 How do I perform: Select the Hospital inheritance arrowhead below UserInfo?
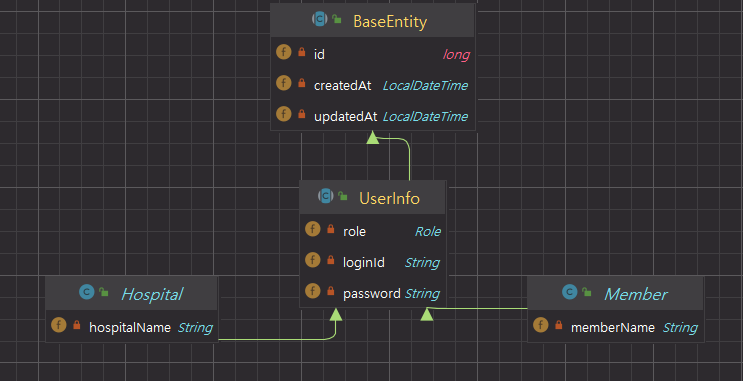336,314
